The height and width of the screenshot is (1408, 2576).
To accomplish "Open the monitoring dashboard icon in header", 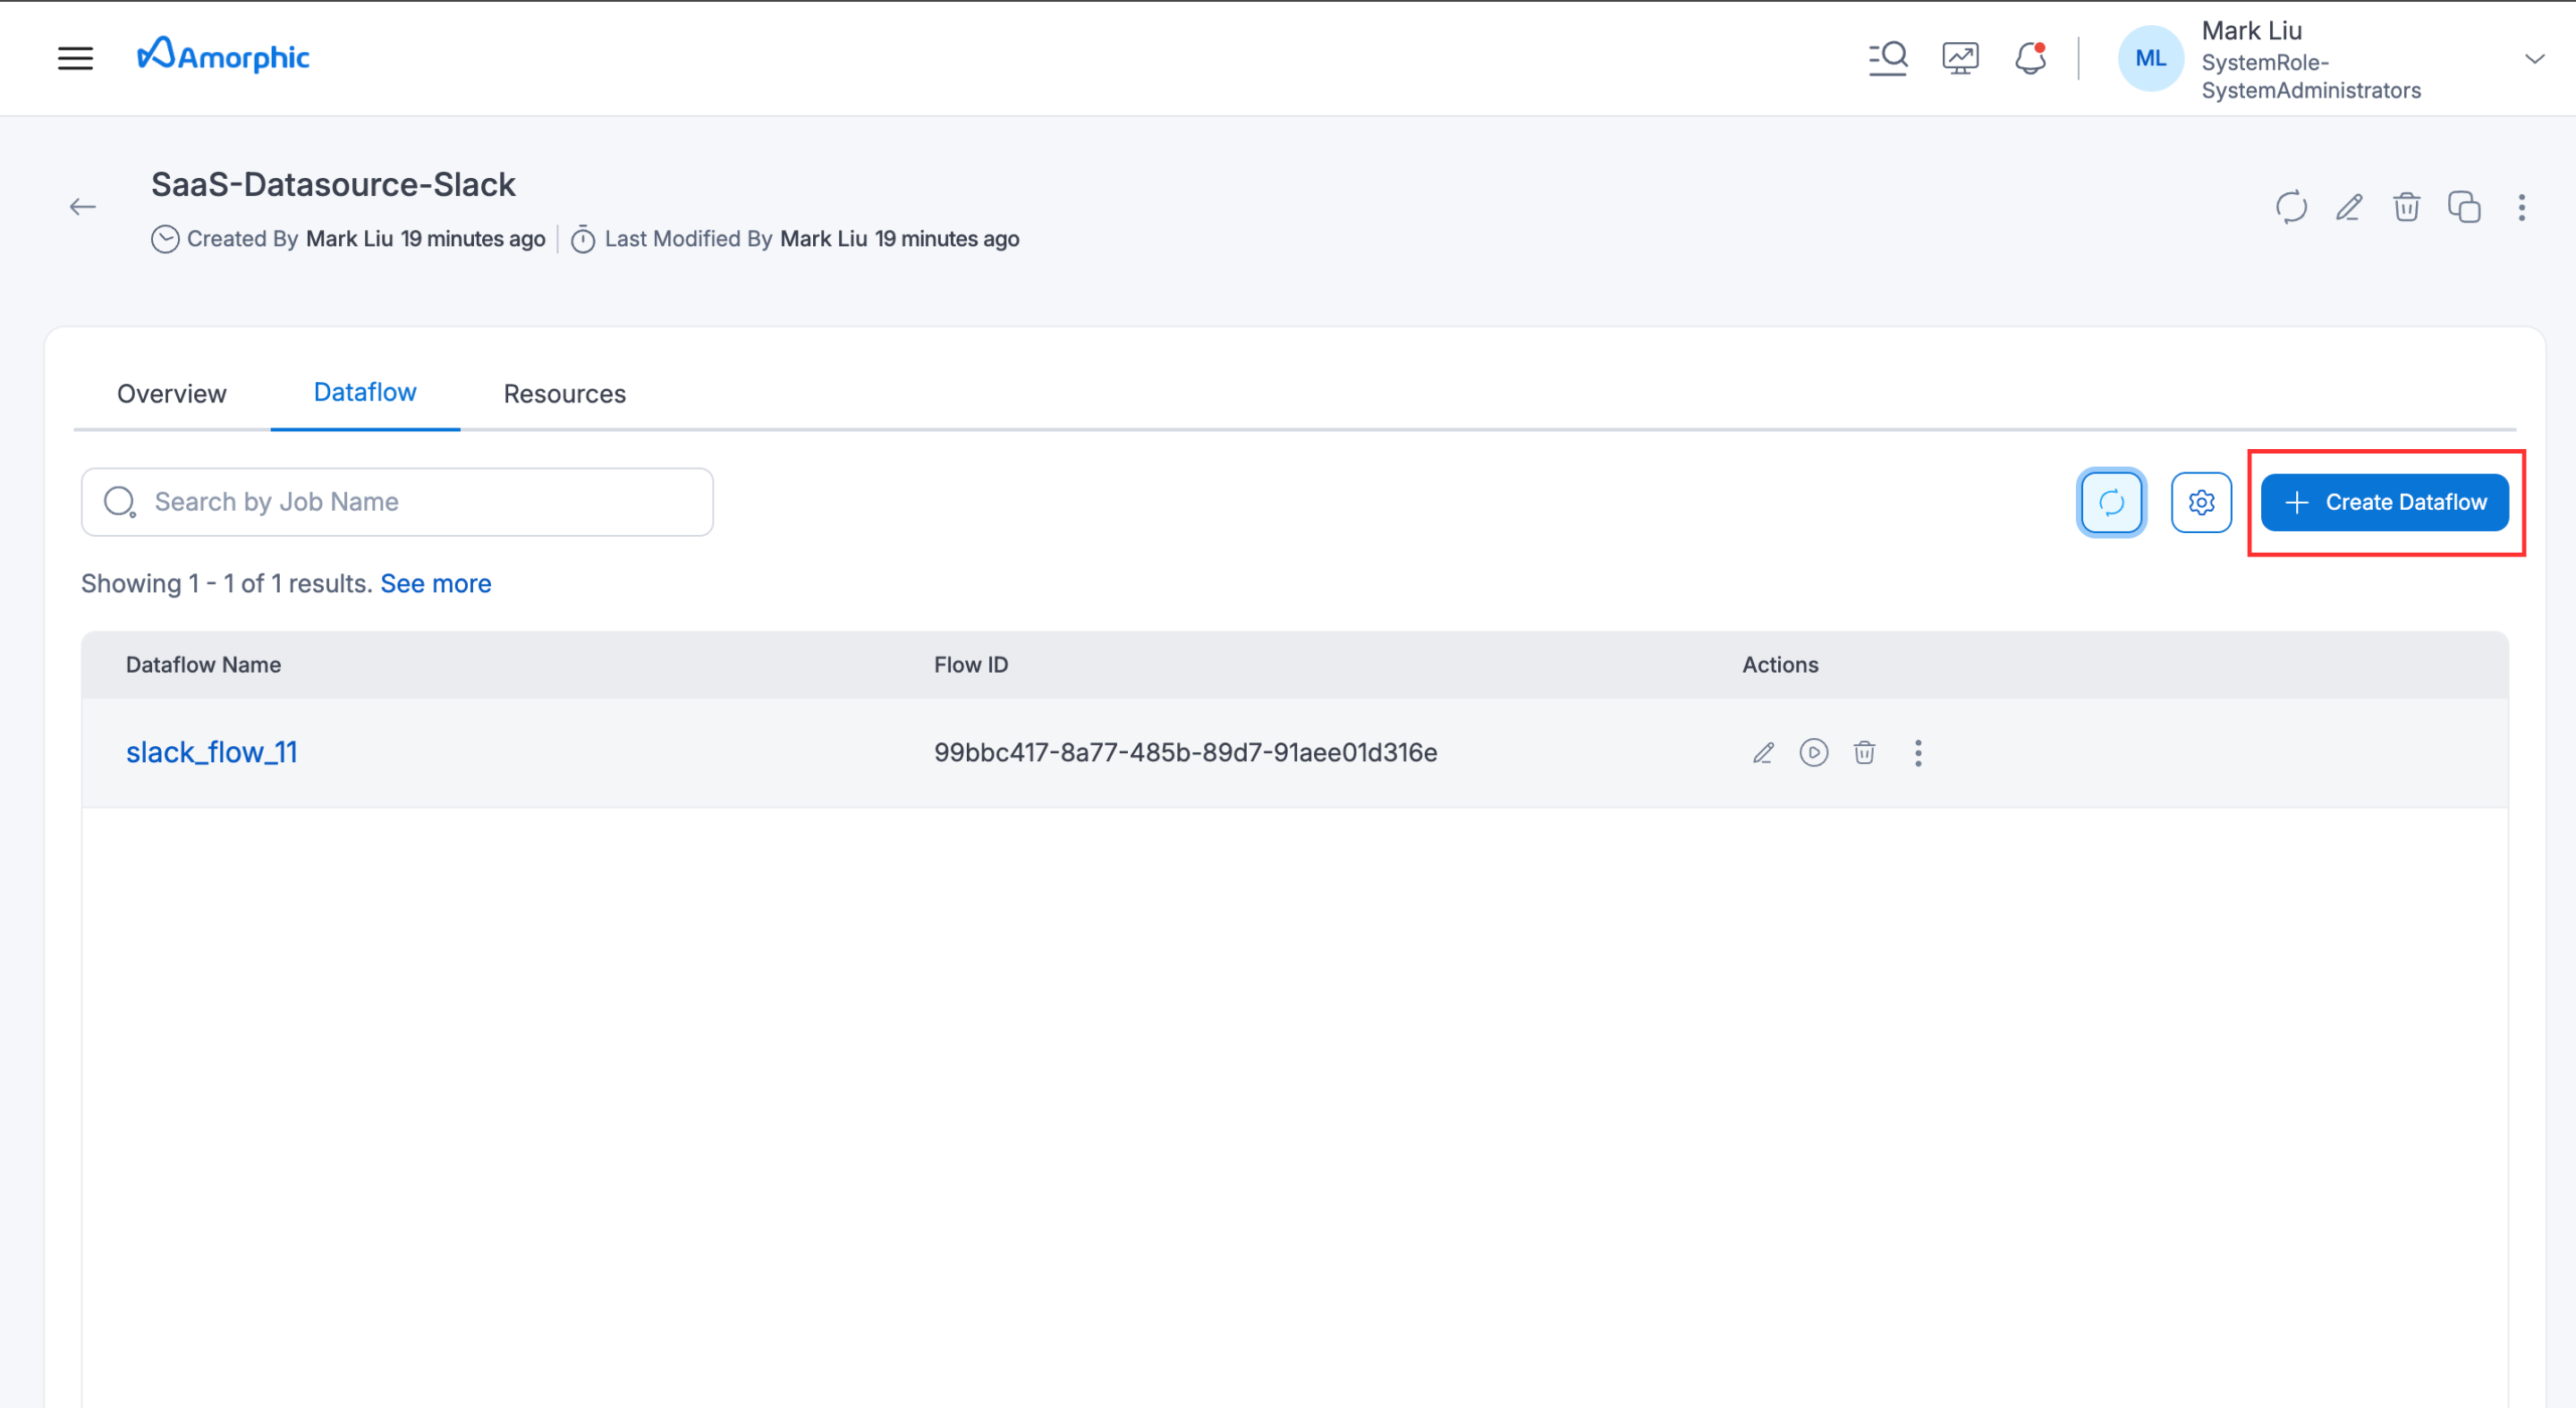I will (1960, 58).
